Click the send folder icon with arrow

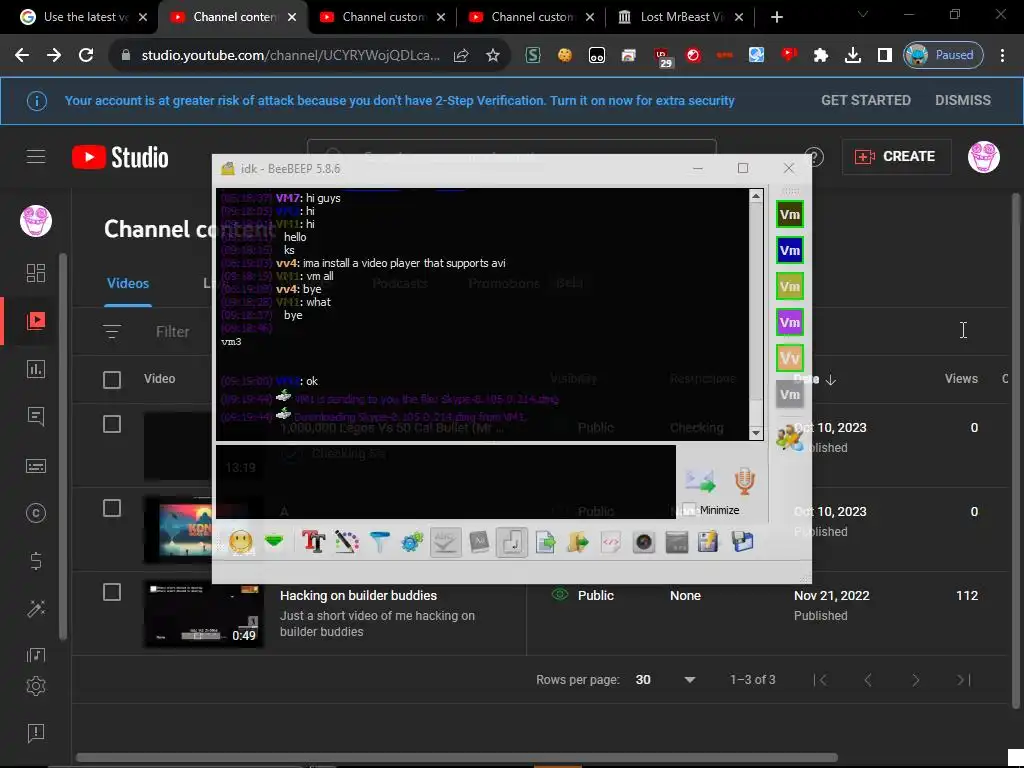point(578,541)
